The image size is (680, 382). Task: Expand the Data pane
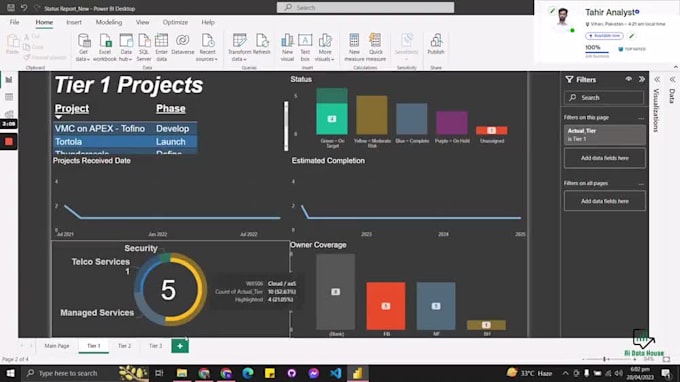point(672,79)
